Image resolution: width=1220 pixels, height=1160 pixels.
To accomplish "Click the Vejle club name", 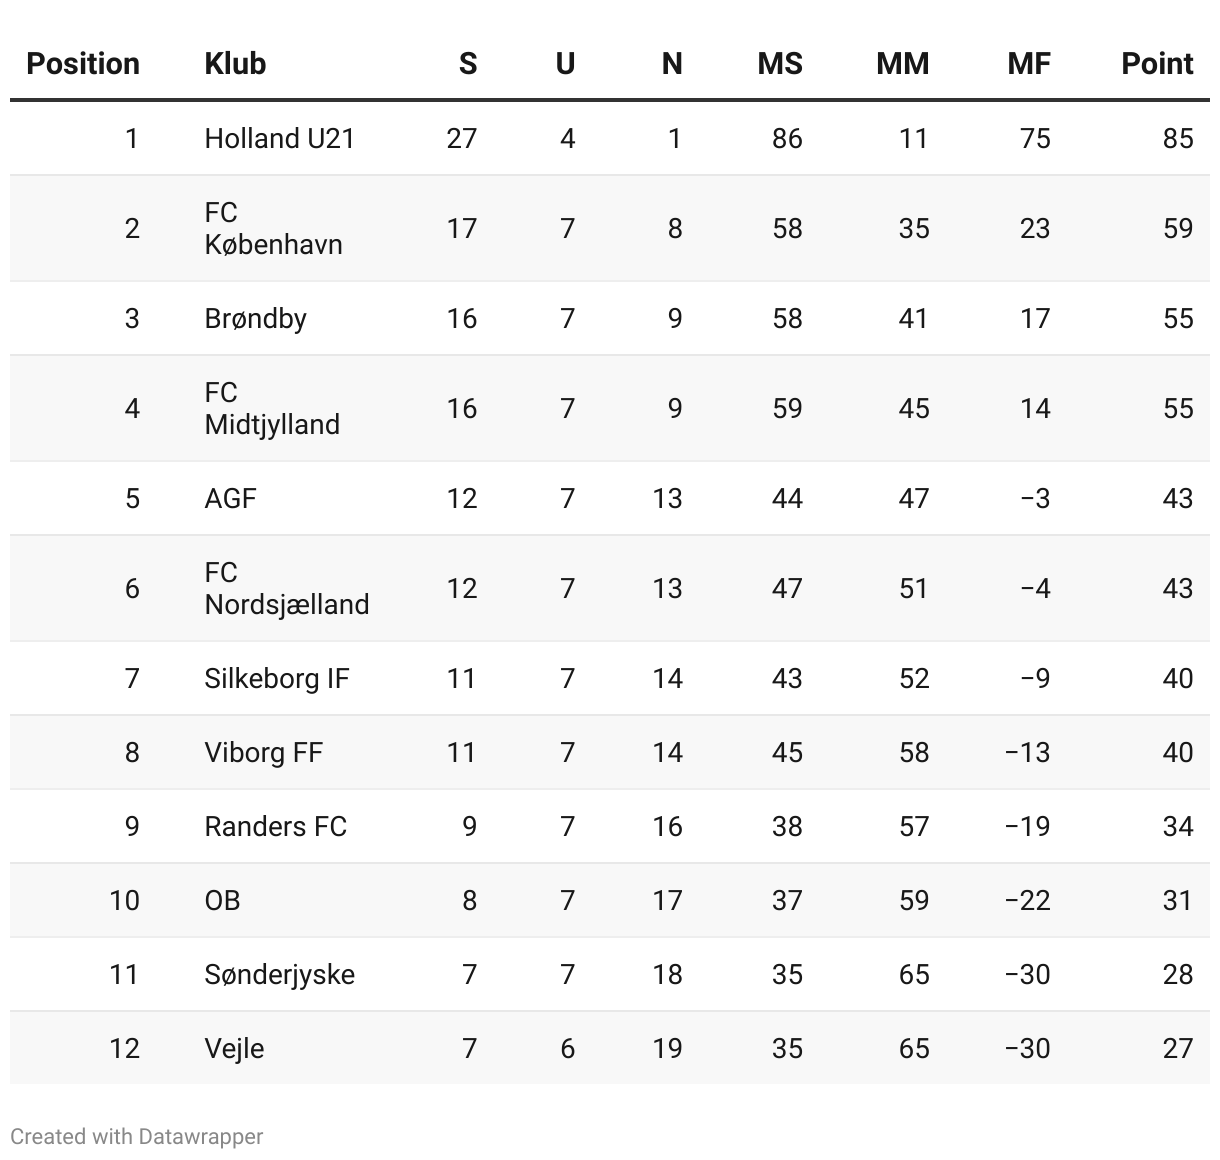I will (x=234, y=1048).
